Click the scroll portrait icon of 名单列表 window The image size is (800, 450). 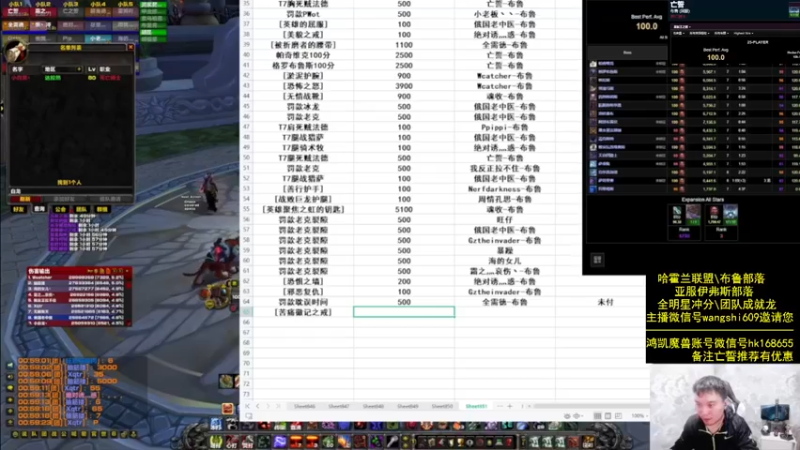(x=16, y=52)
